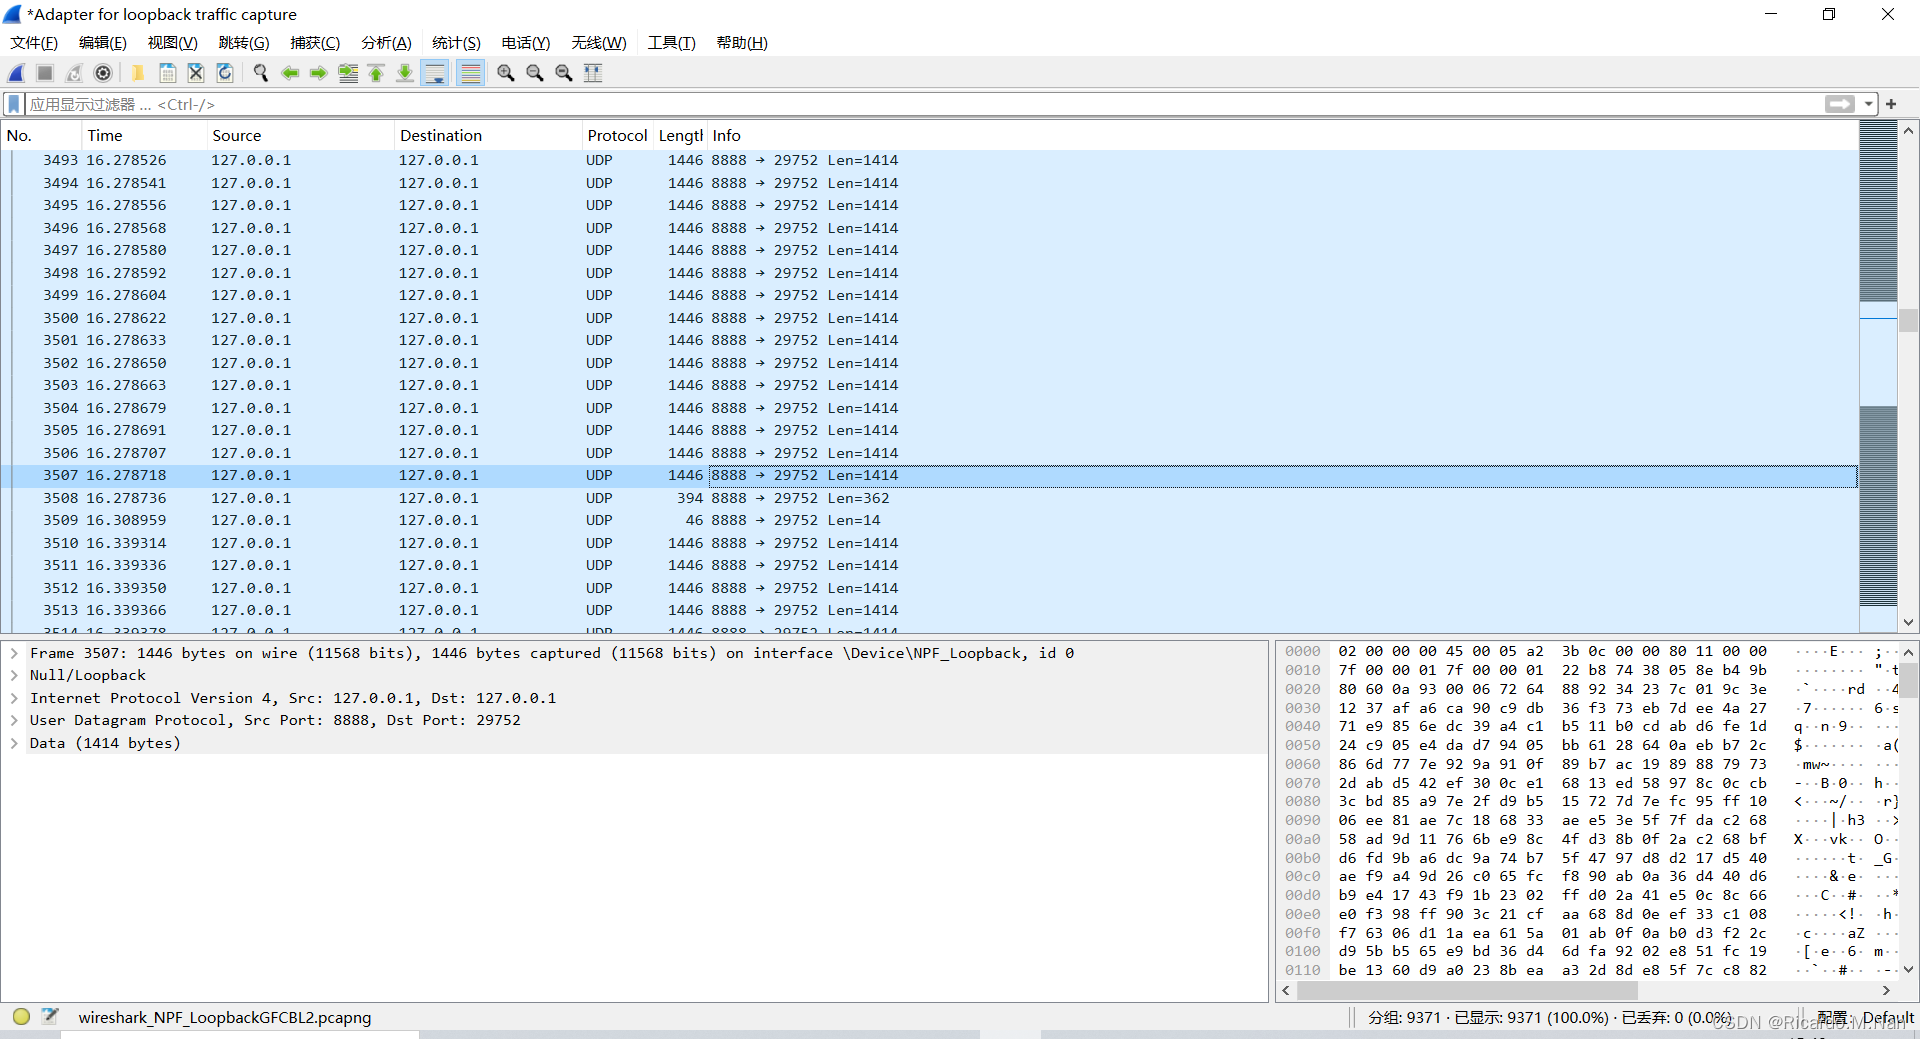The height and width of the screenshot is (1039, 1920).
Task: Expand Internet Protocol Version 4 details
Action: tap(14, 698)
